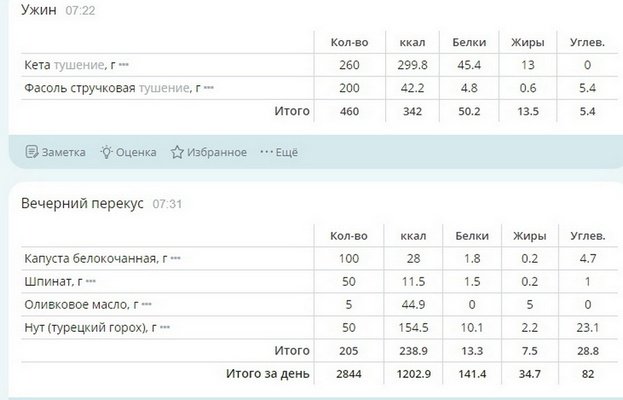Image resolution: width=623 pixels, height=400 pixels.
Task: Open the Фасоль стручковая food entry
Action: [78, 88]
